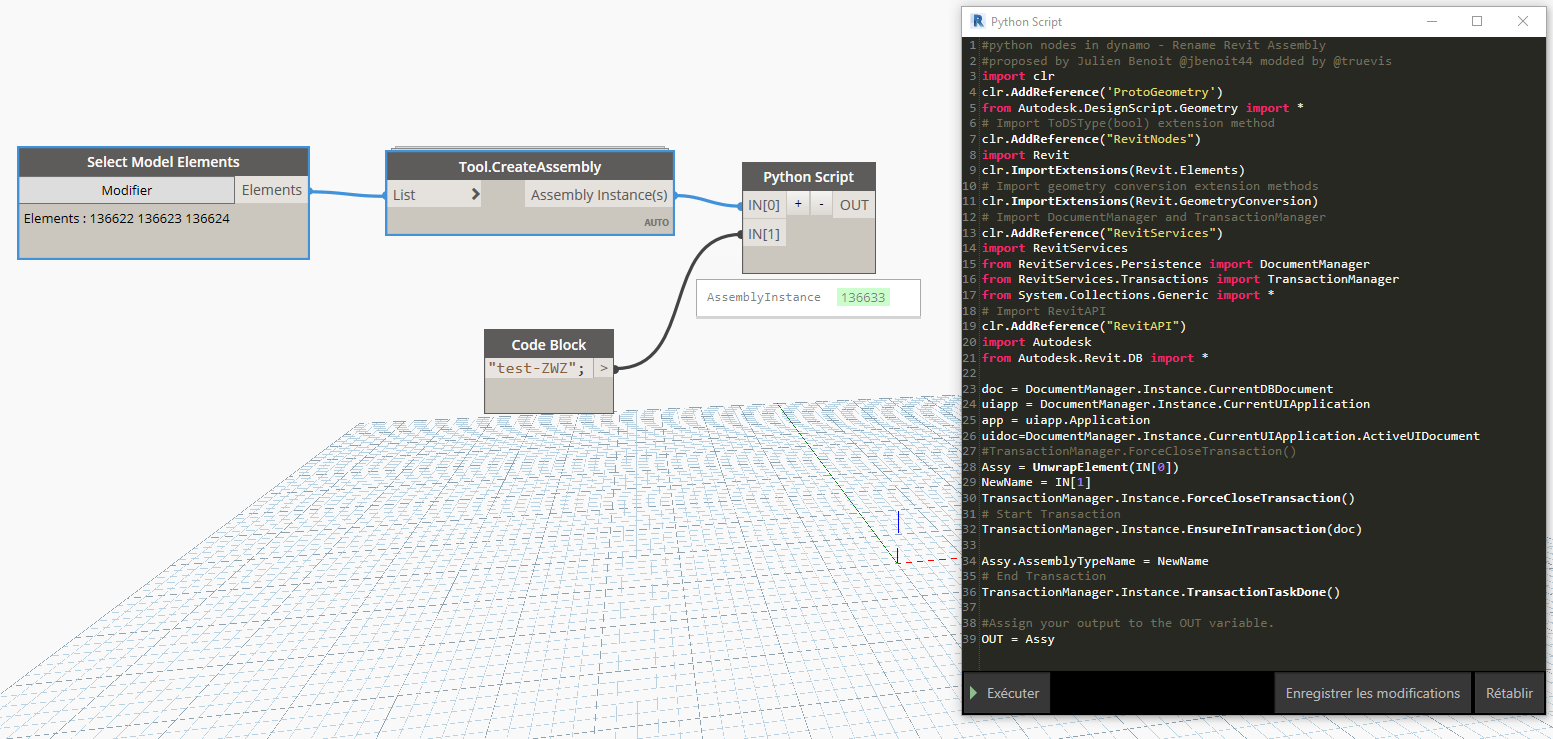This screenshot has height=739, width=1553.
Task: Click the IN[1] input port
Action: 764,234
